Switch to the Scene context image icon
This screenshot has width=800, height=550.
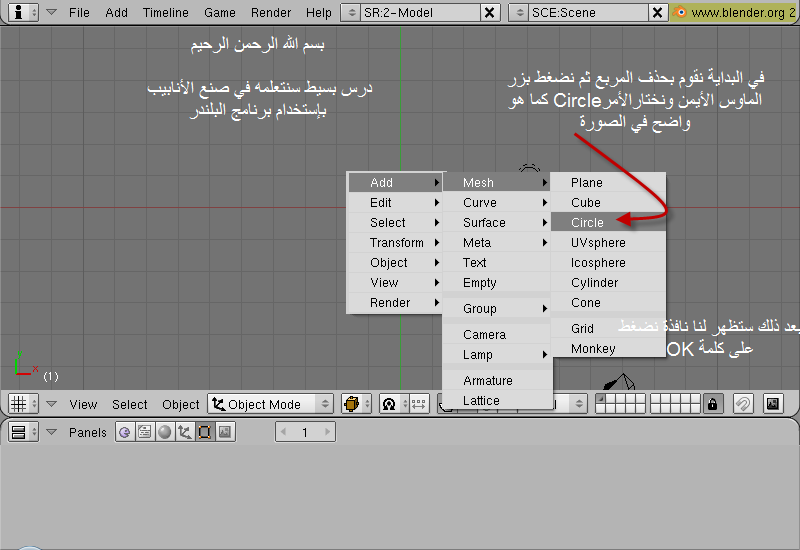coord(225,432)
